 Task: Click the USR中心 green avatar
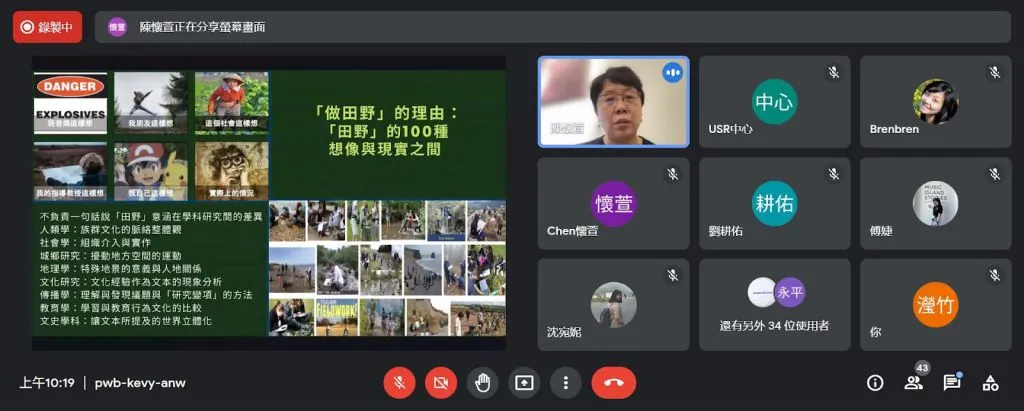[x=774, y=102]
